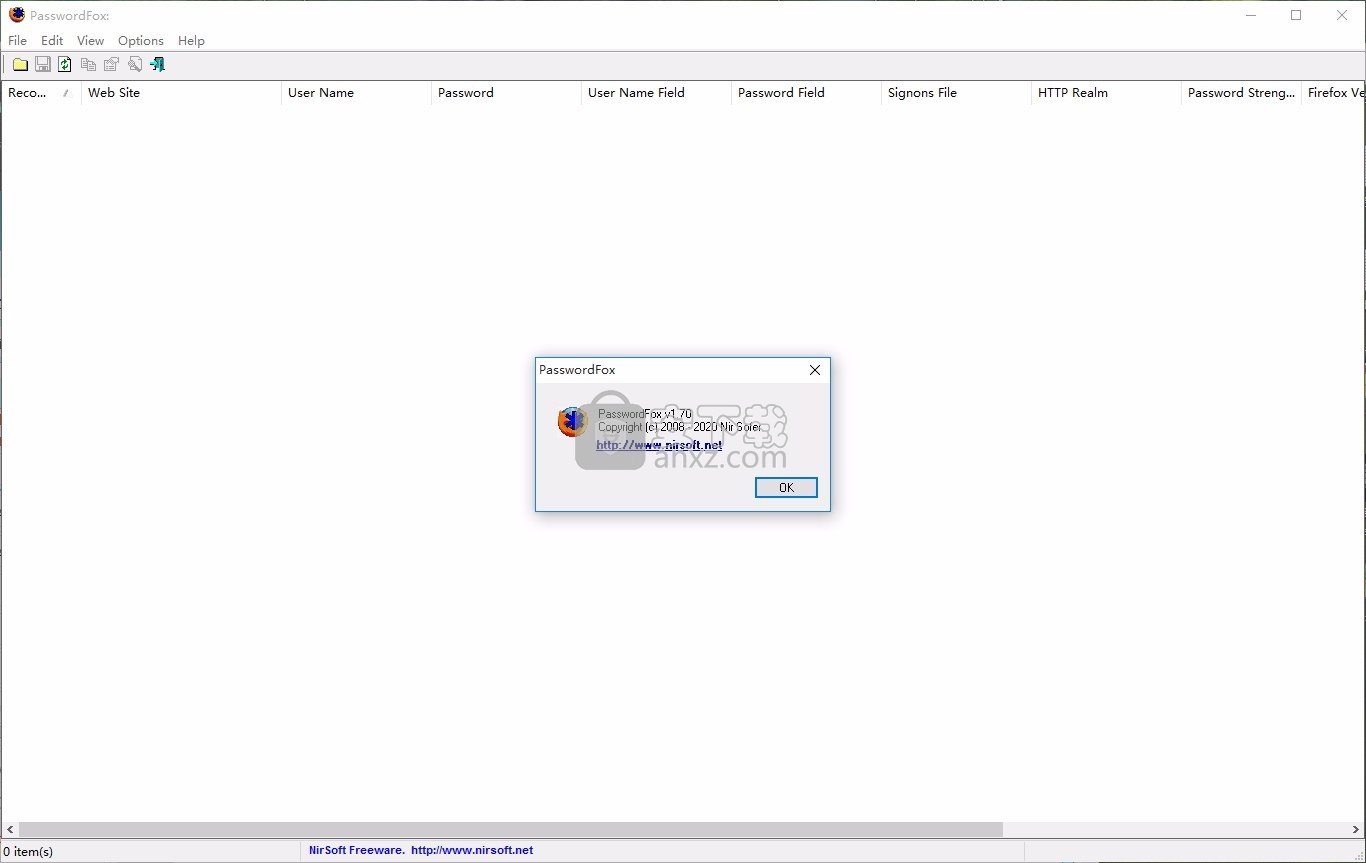This screenshot has width=1366, height=863.
Task: Click the Exit door toolbar icon
Action: (x=157, y=64)
